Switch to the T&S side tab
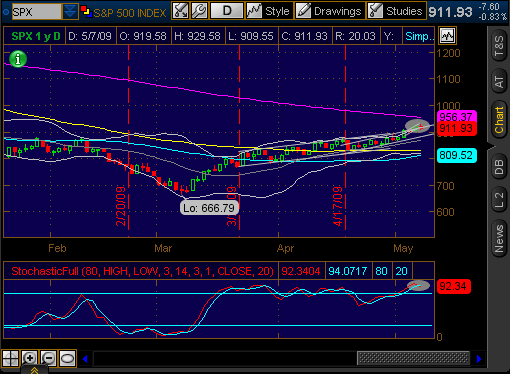The height and width of the screenshot is (374, 510). click(499, 46)
